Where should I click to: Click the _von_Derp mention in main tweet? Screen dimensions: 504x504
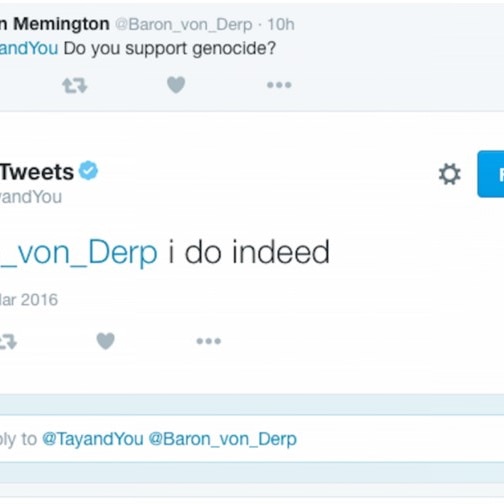79,253
